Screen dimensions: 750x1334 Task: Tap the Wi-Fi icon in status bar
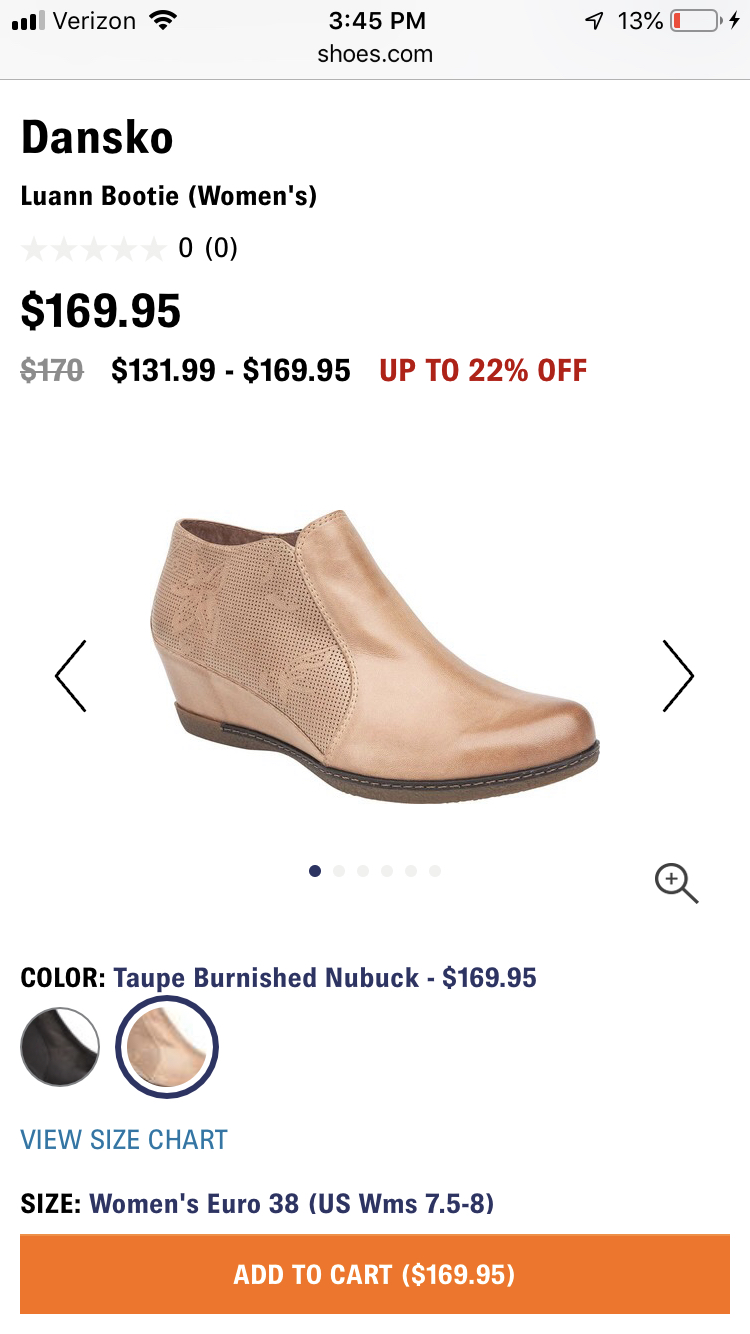tap(161, 20)
